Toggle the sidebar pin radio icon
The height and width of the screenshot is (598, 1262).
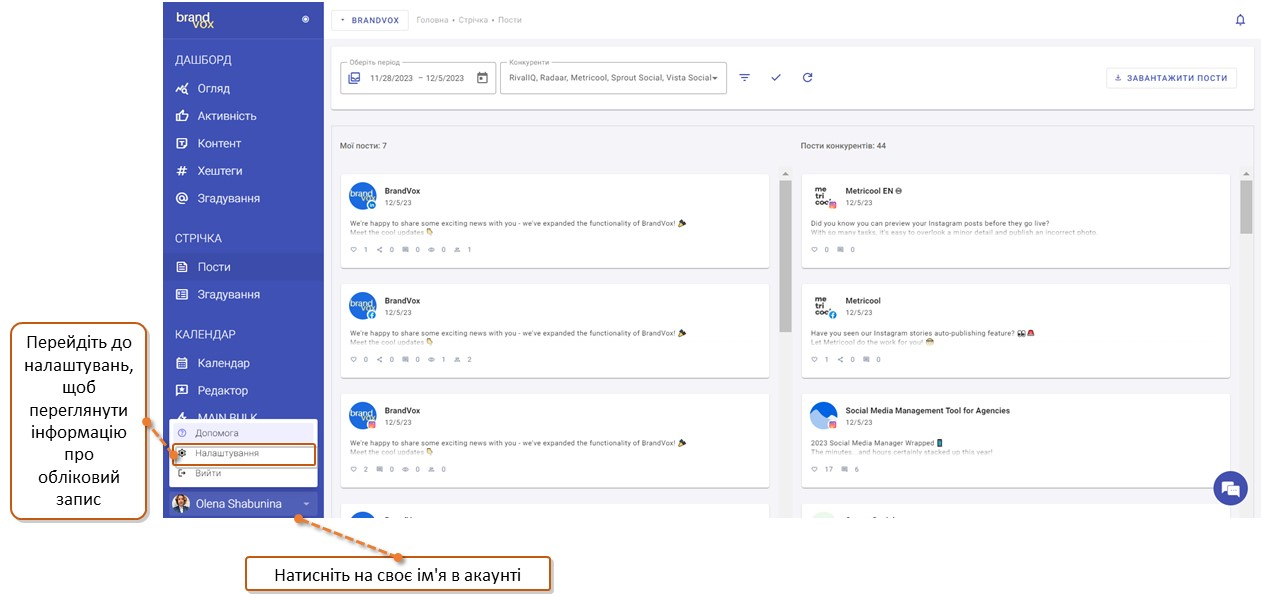[x=305, y=19]
